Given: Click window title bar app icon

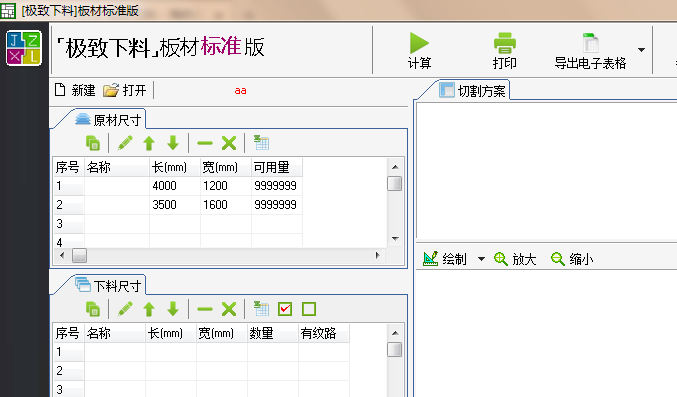Looking at the screenshot, I should [x=8, y=11].
